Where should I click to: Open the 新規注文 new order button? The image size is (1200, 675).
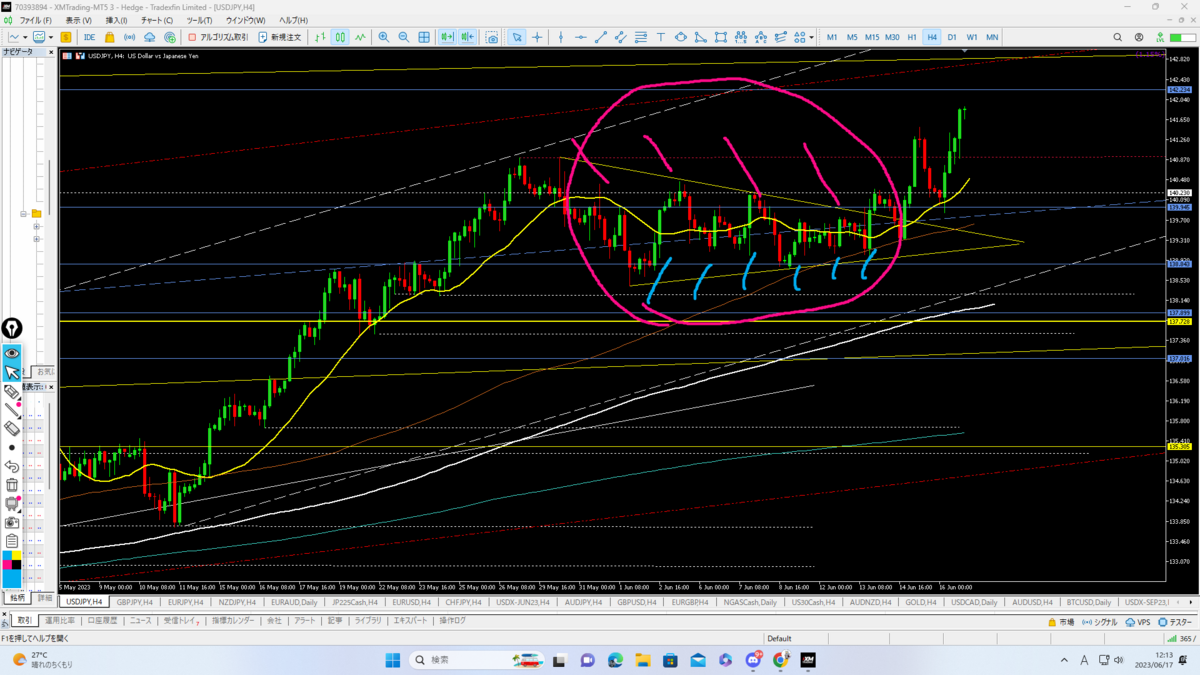click(x=280, y=37)
